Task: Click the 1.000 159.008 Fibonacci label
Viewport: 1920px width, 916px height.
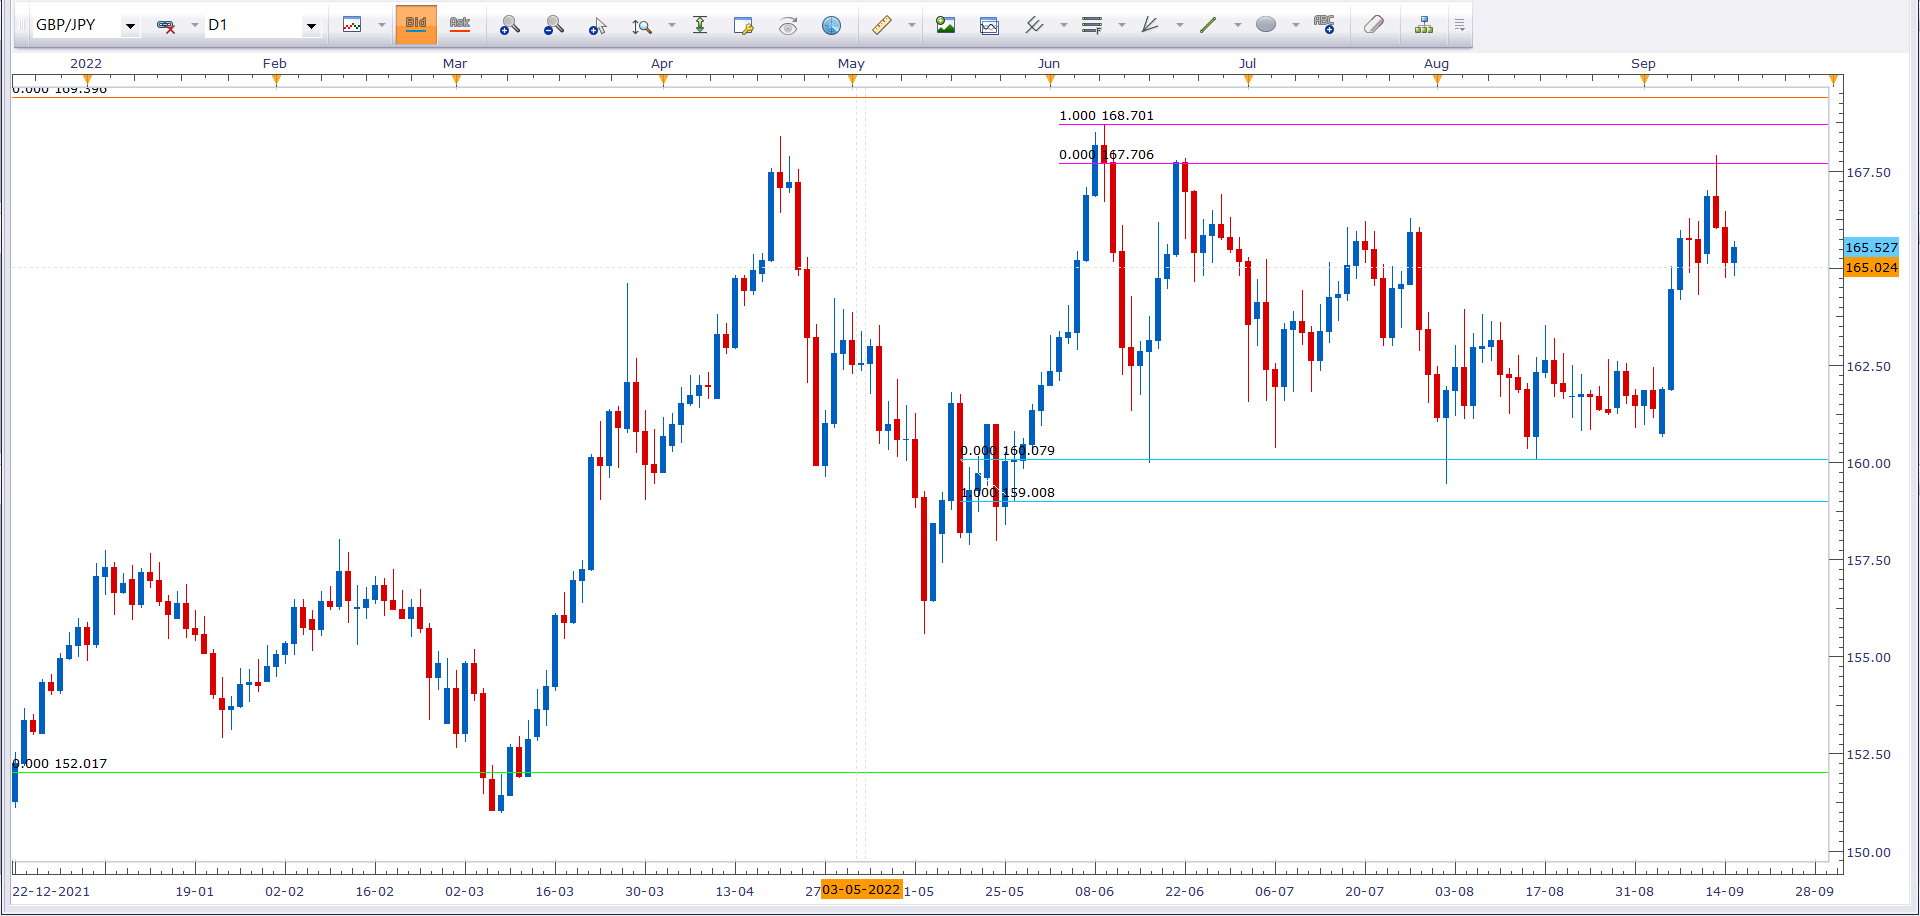Action: click(1008, 493)
